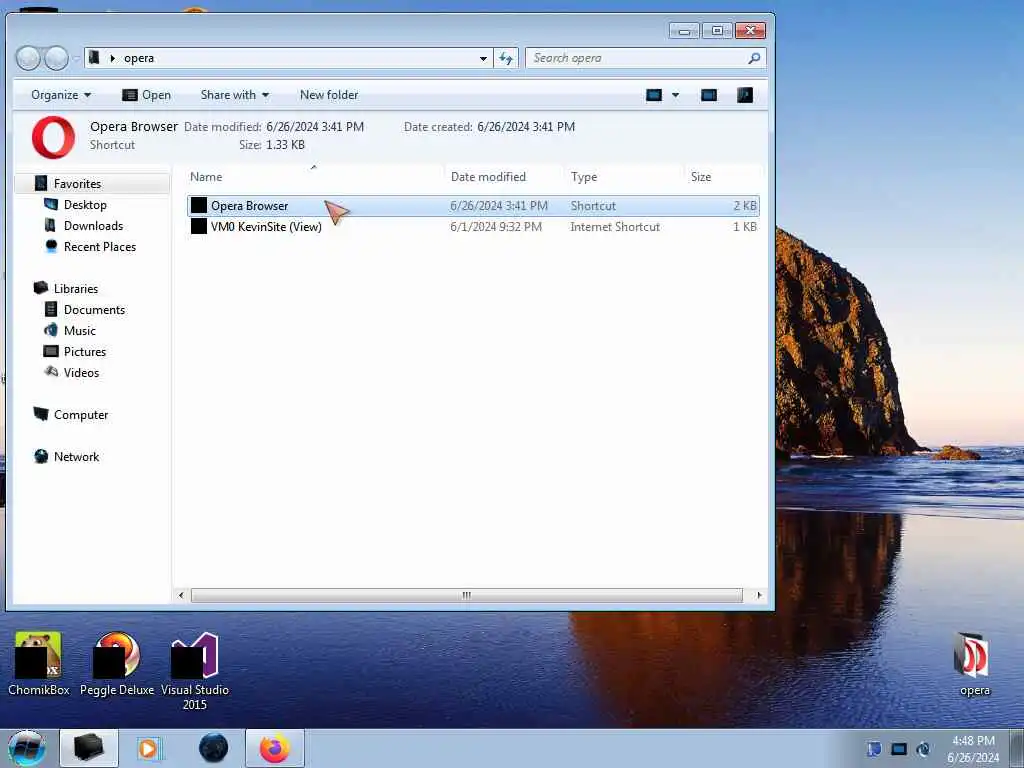Open the Organize dropdown menu
1024x768 pixels.
coord(61,95)
